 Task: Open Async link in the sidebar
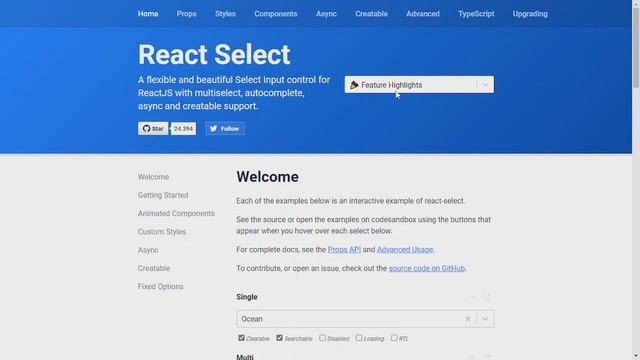pyautogui.click(x=148, y=250)
